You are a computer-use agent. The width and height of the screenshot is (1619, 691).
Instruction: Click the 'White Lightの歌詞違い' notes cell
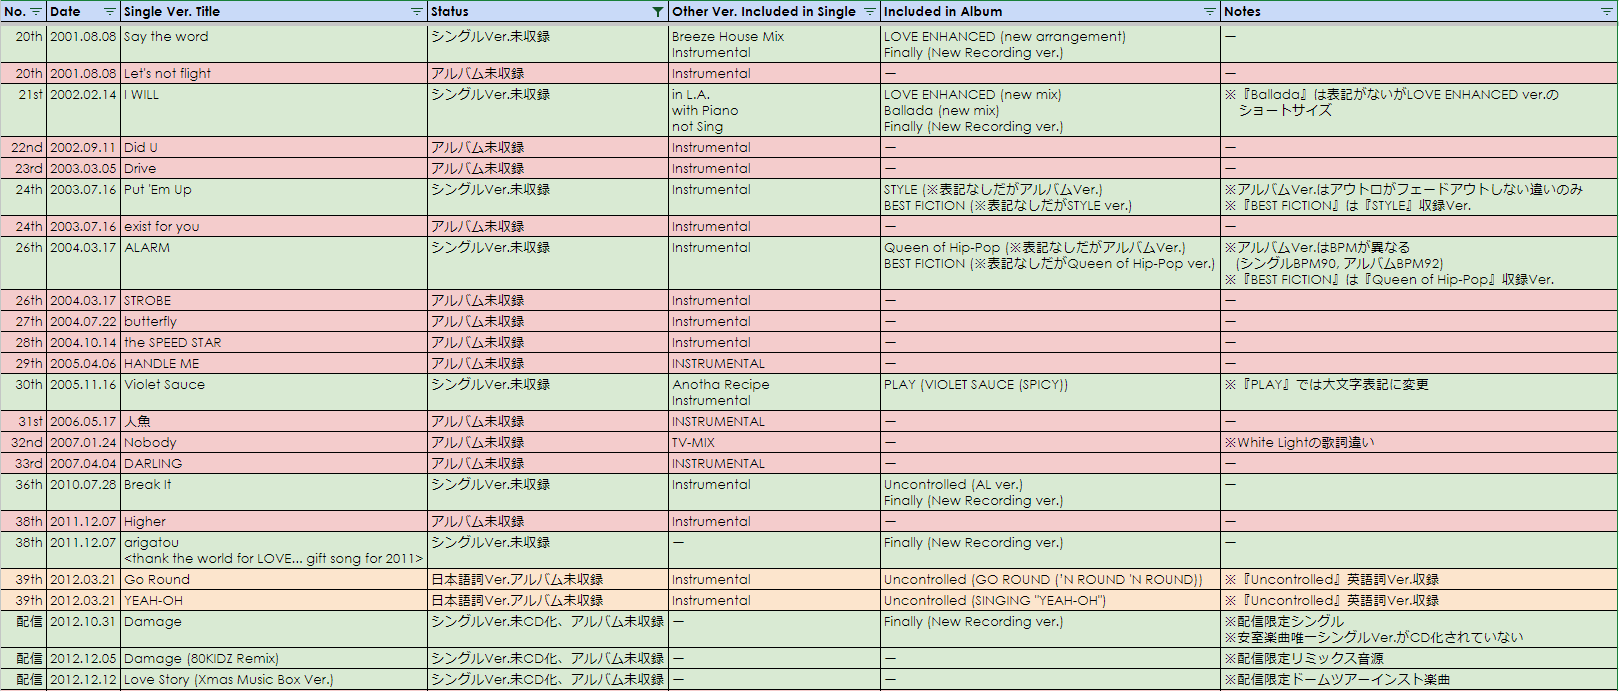(x=1419, y=443)
